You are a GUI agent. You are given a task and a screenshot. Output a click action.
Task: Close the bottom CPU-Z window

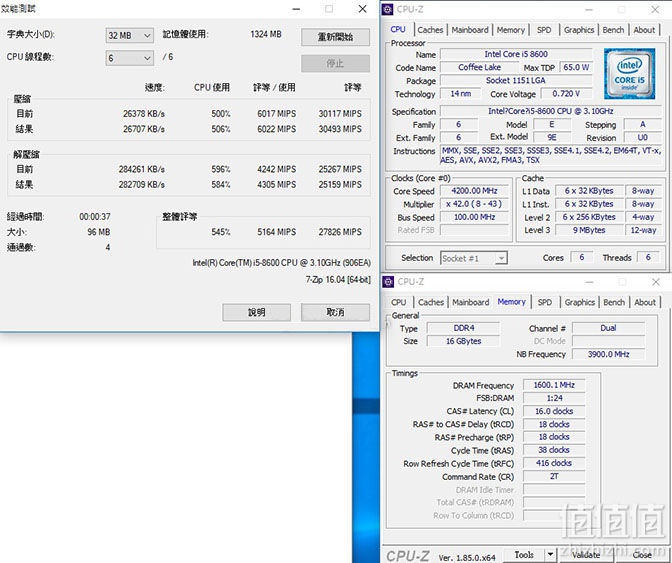coord(656,282)
